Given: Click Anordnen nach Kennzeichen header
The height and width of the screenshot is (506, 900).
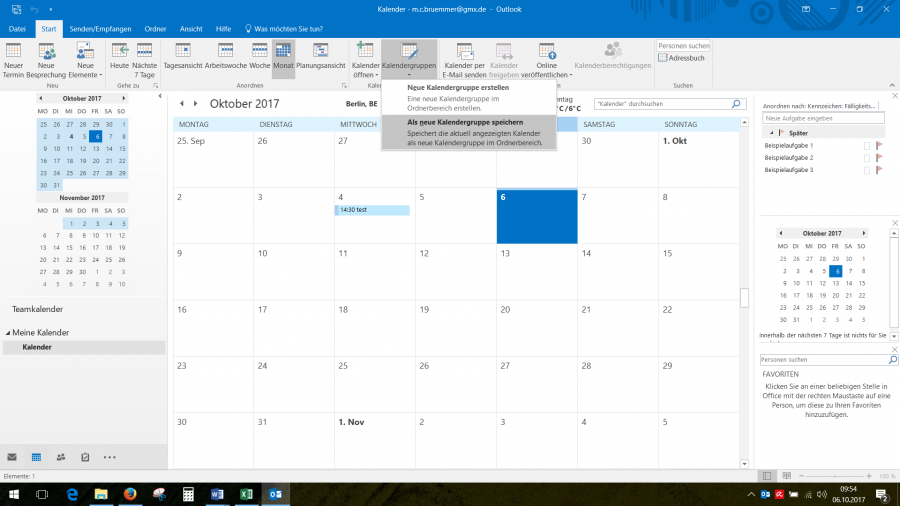Looking at the screenshot, I should (x=820, y=106).
